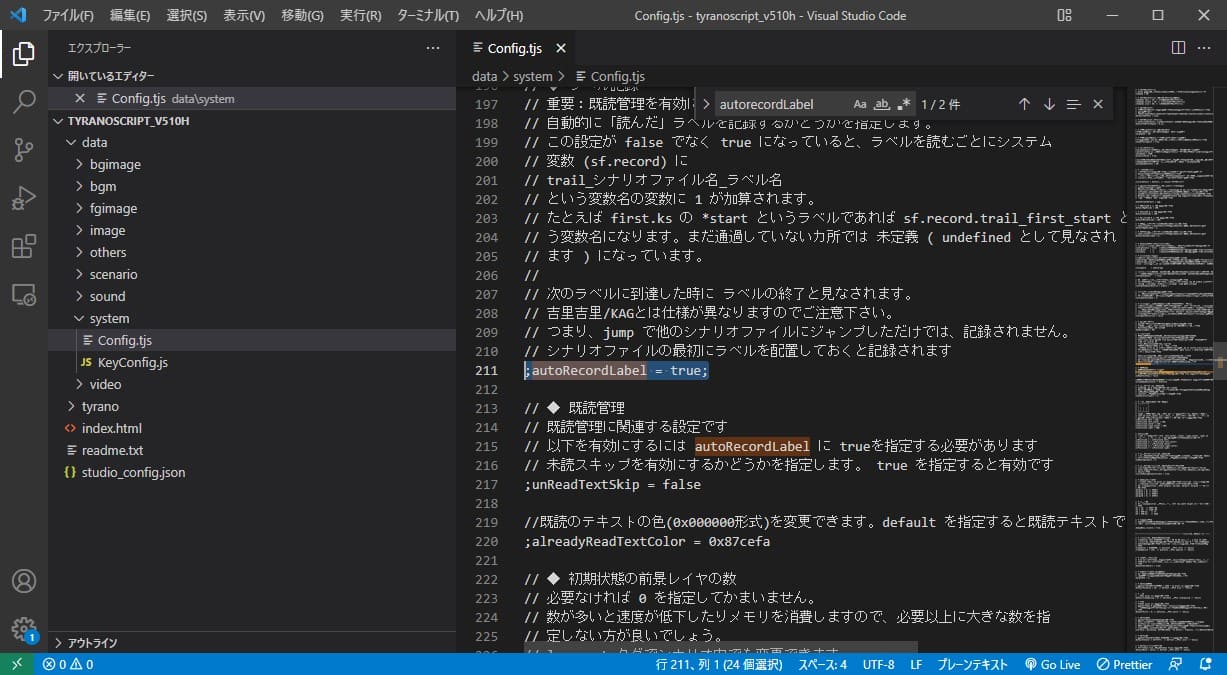Split the editor to the right
This screenshot has width=1227, height=675.
(x=1178, y=48)
